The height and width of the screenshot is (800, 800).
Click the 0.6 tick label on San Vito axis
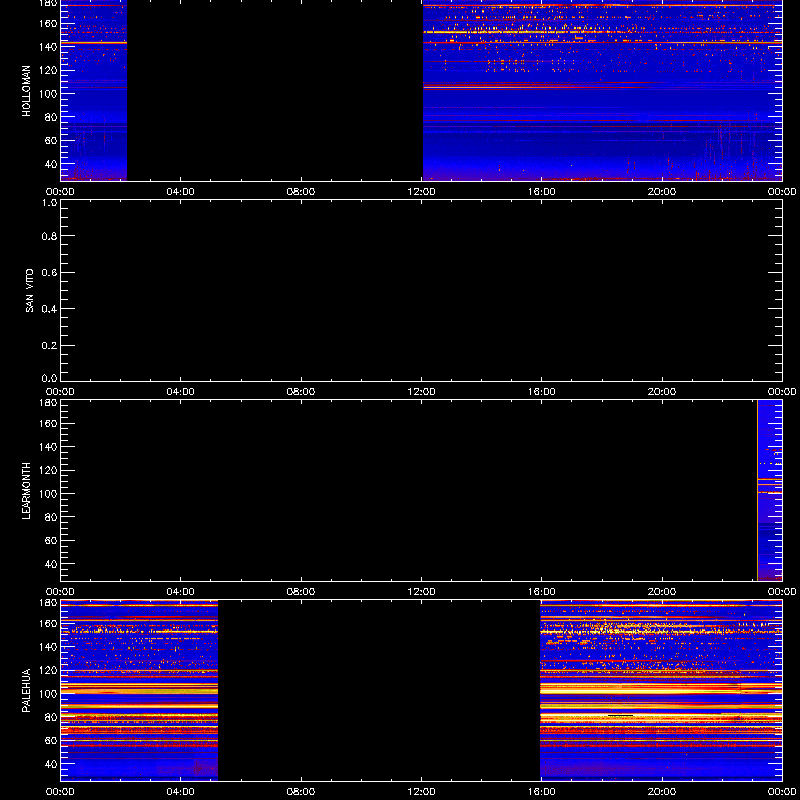click(49, 273)
